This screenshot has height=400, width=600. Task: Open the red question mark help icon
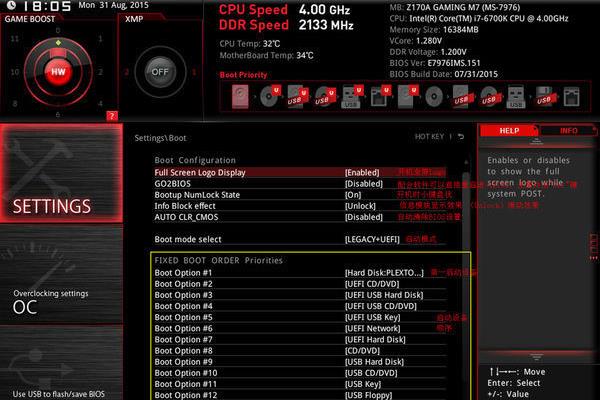point(112,116)
